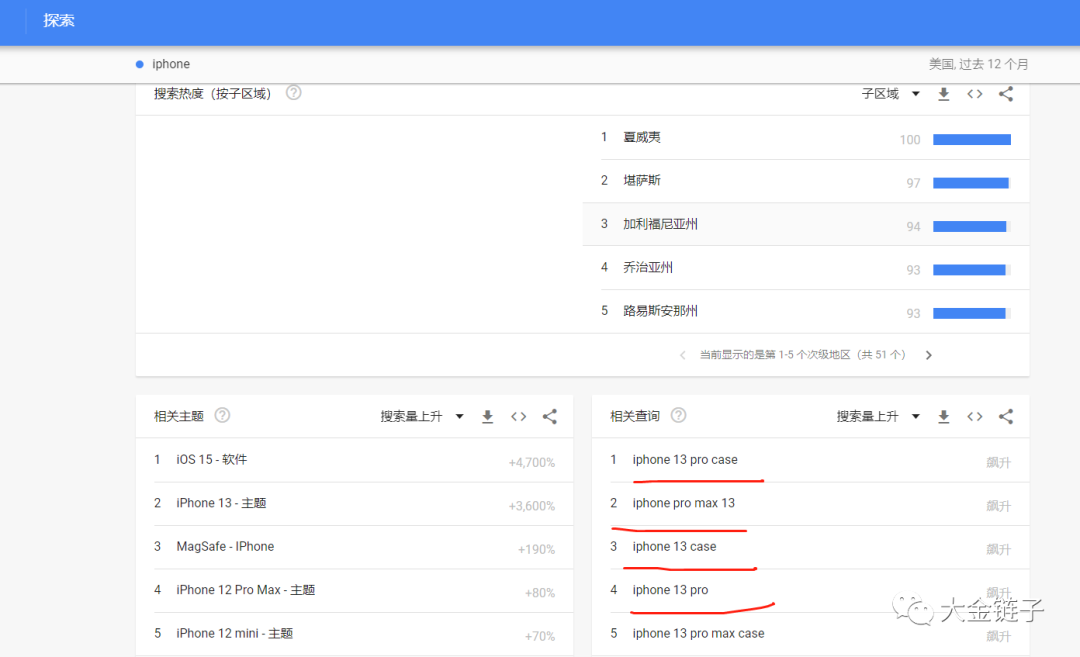This screenshot has width=1080, height=657.
Task: Share the 相关主题 panel
Action: [x=550, y=417]
